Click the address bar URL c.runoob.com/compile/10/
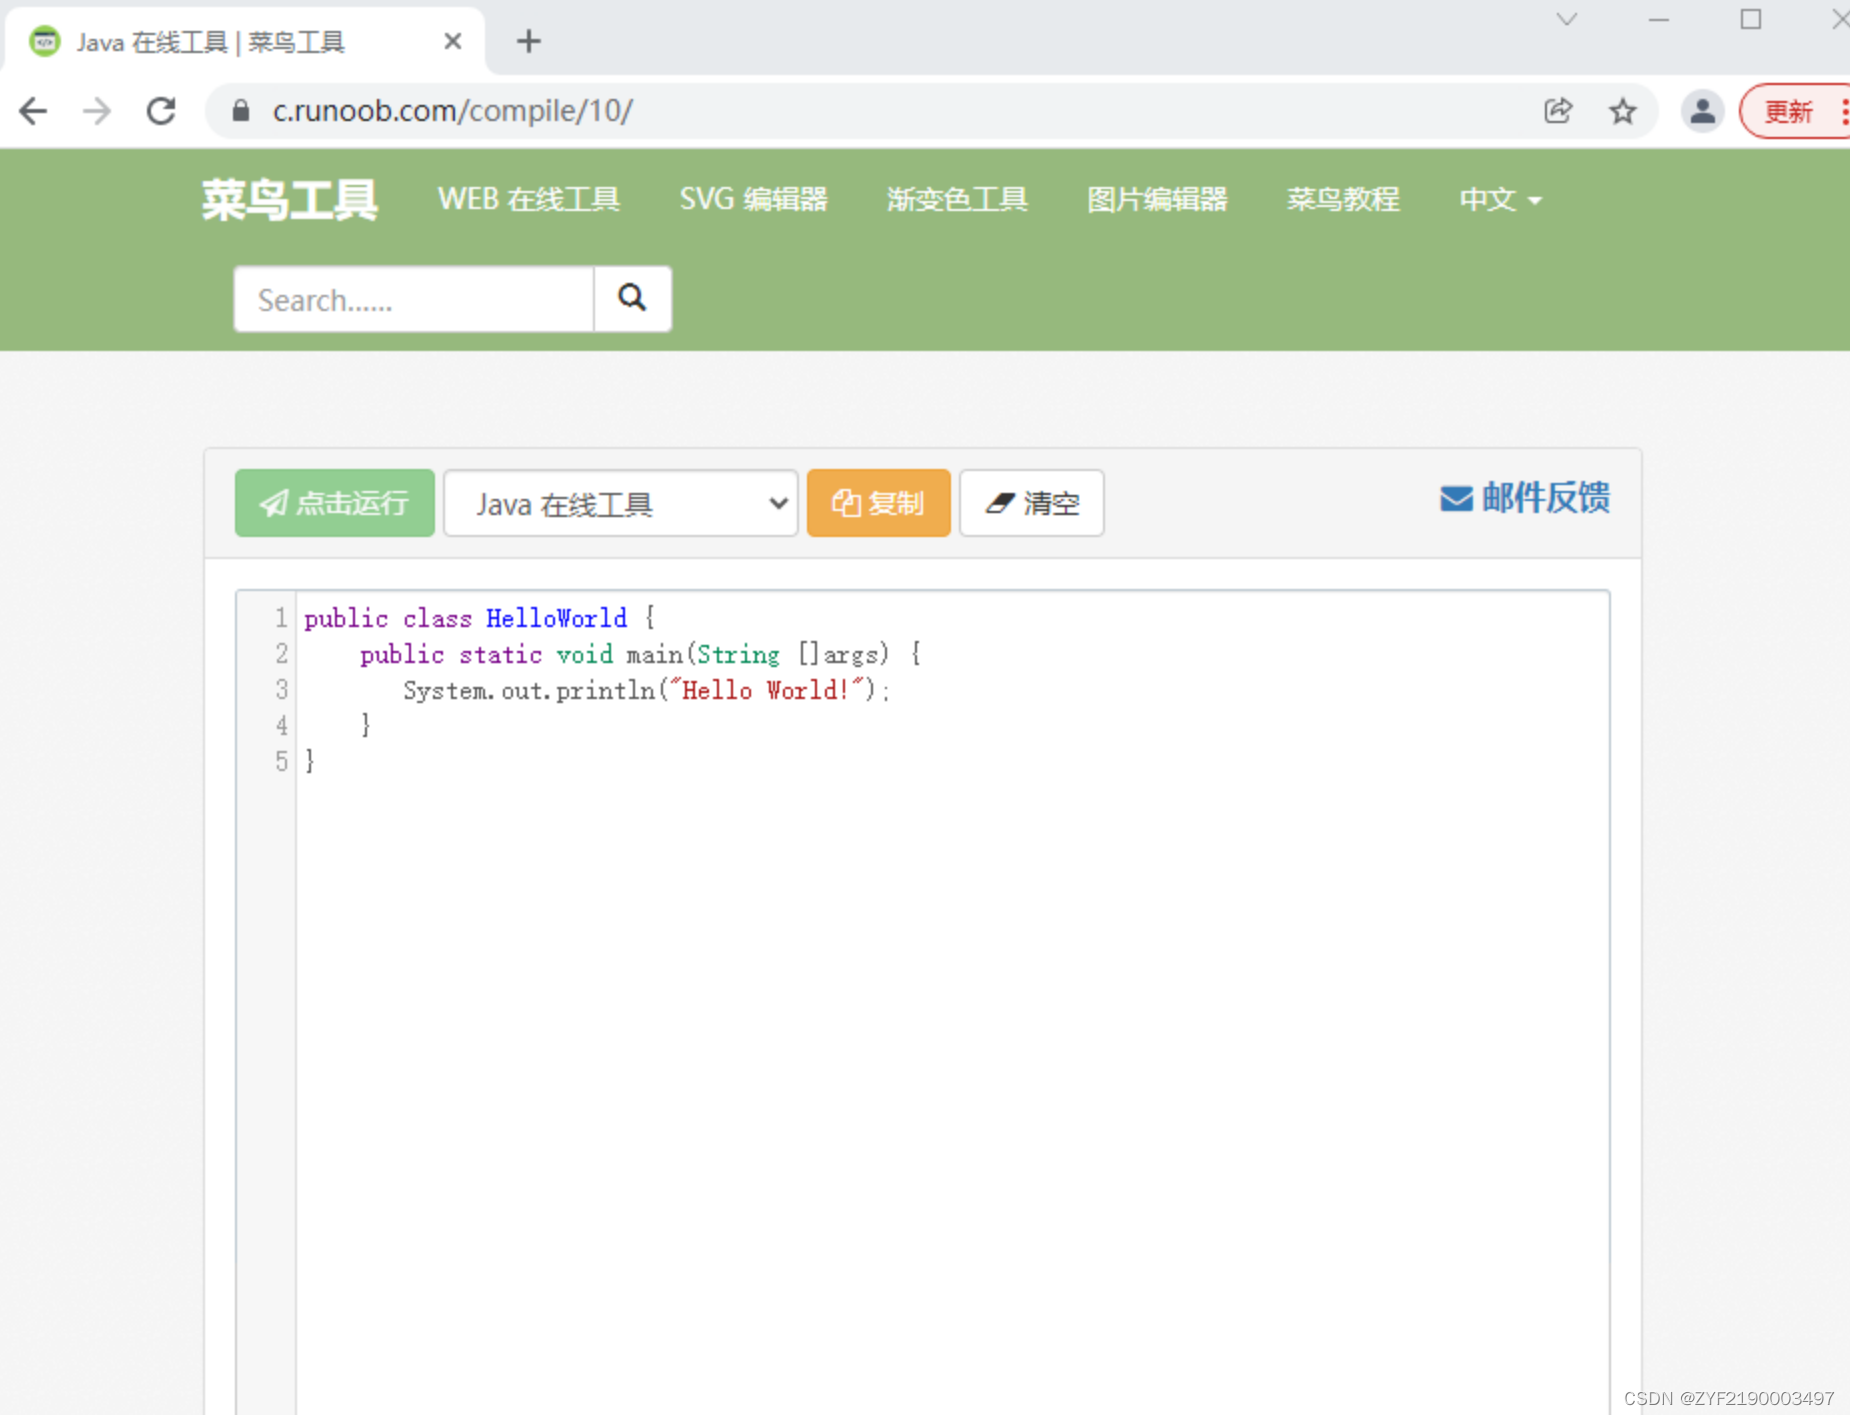The image size is (1850, 1415). (452, 110)
